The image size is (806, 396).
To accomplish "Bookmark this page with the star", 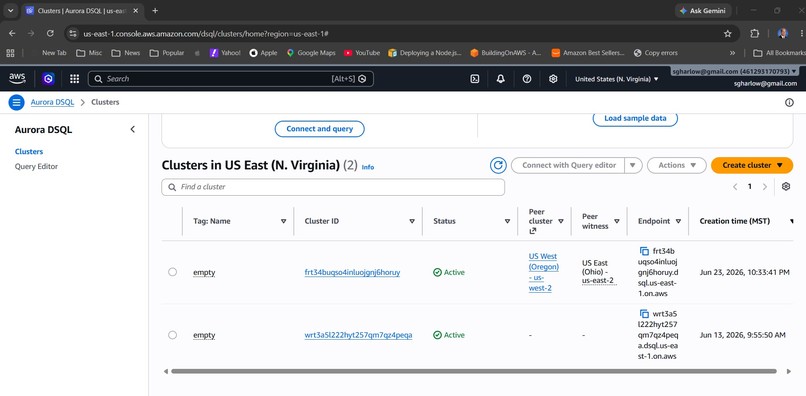I will [x=727, y=33].
